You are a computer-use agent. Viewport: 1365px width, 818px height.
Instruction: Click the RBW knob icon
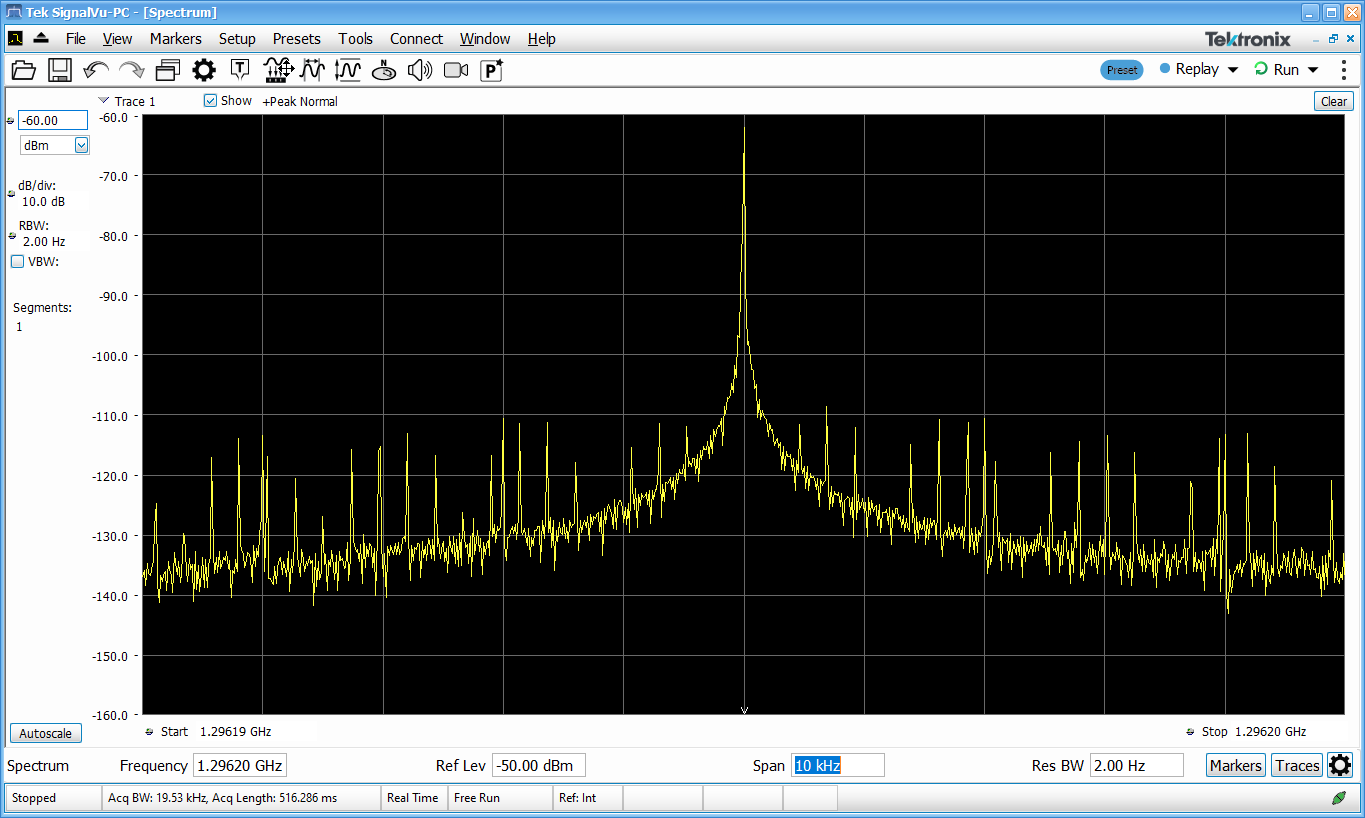click(11, 236)
